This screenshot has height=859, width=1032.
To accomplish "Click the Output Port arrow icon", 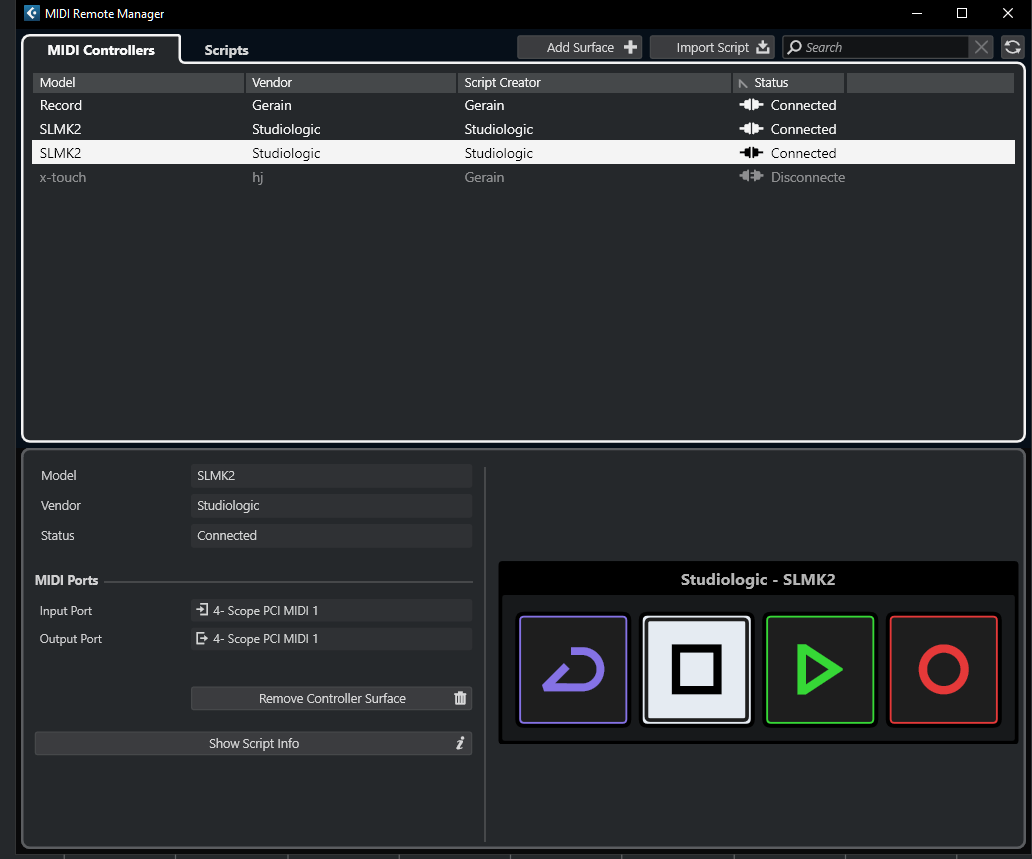I will [x=202, y=638].
